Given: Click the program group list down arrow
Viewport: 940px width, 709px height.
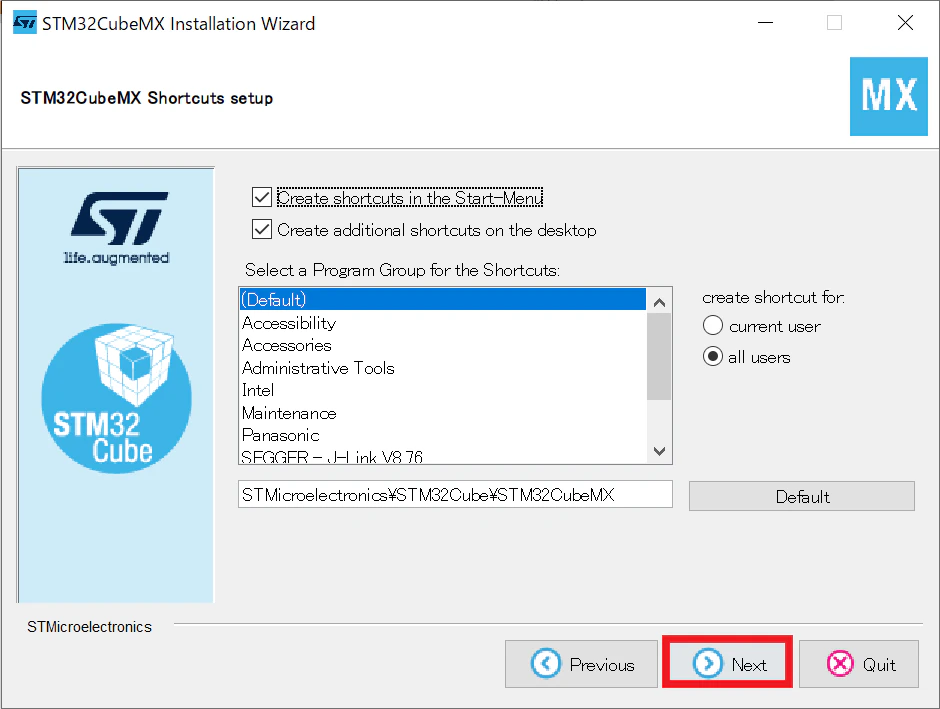Looking at the screenshot, I should (x=659, y=451).
